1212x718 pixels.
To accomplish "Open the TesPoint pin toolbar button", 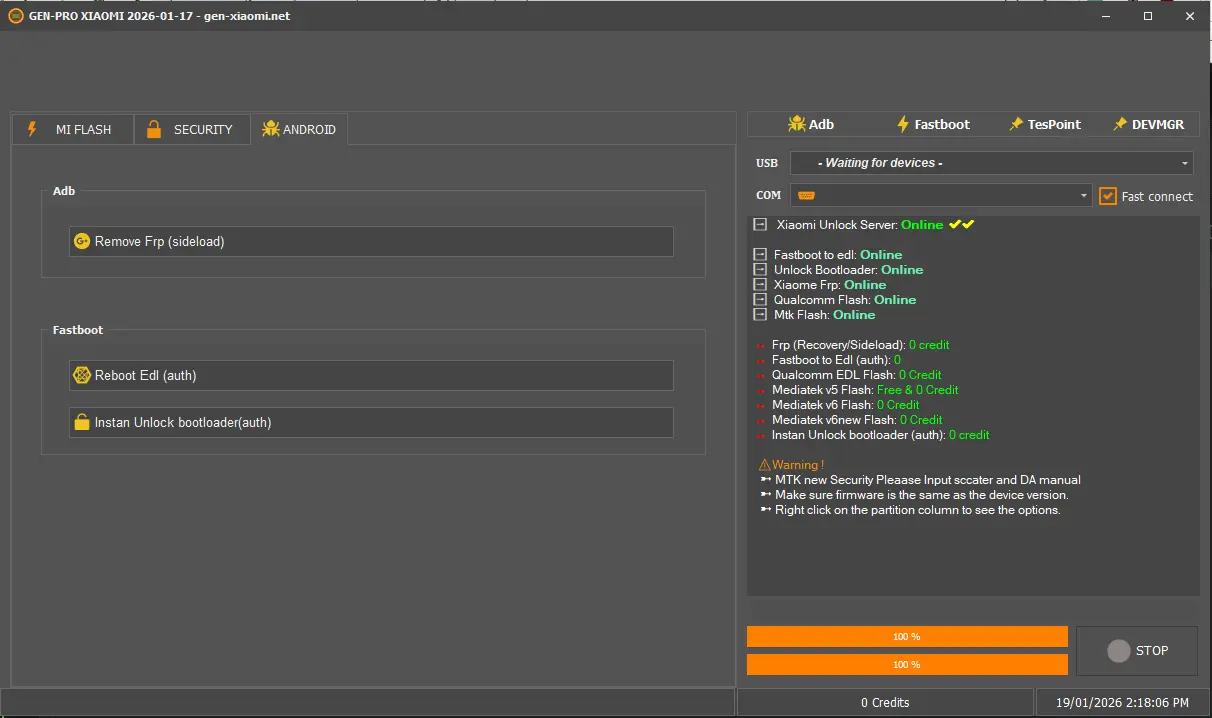I will [1044, 124].
